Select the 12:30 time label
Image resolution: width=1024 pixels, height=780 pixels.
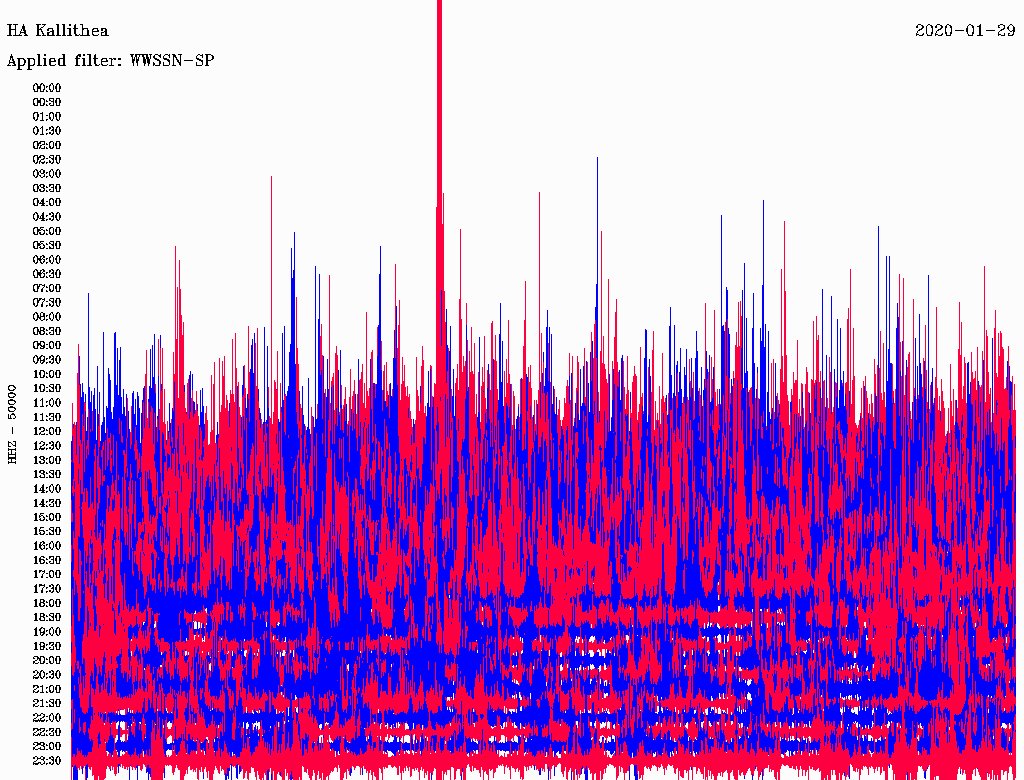[x=47, y=446]
